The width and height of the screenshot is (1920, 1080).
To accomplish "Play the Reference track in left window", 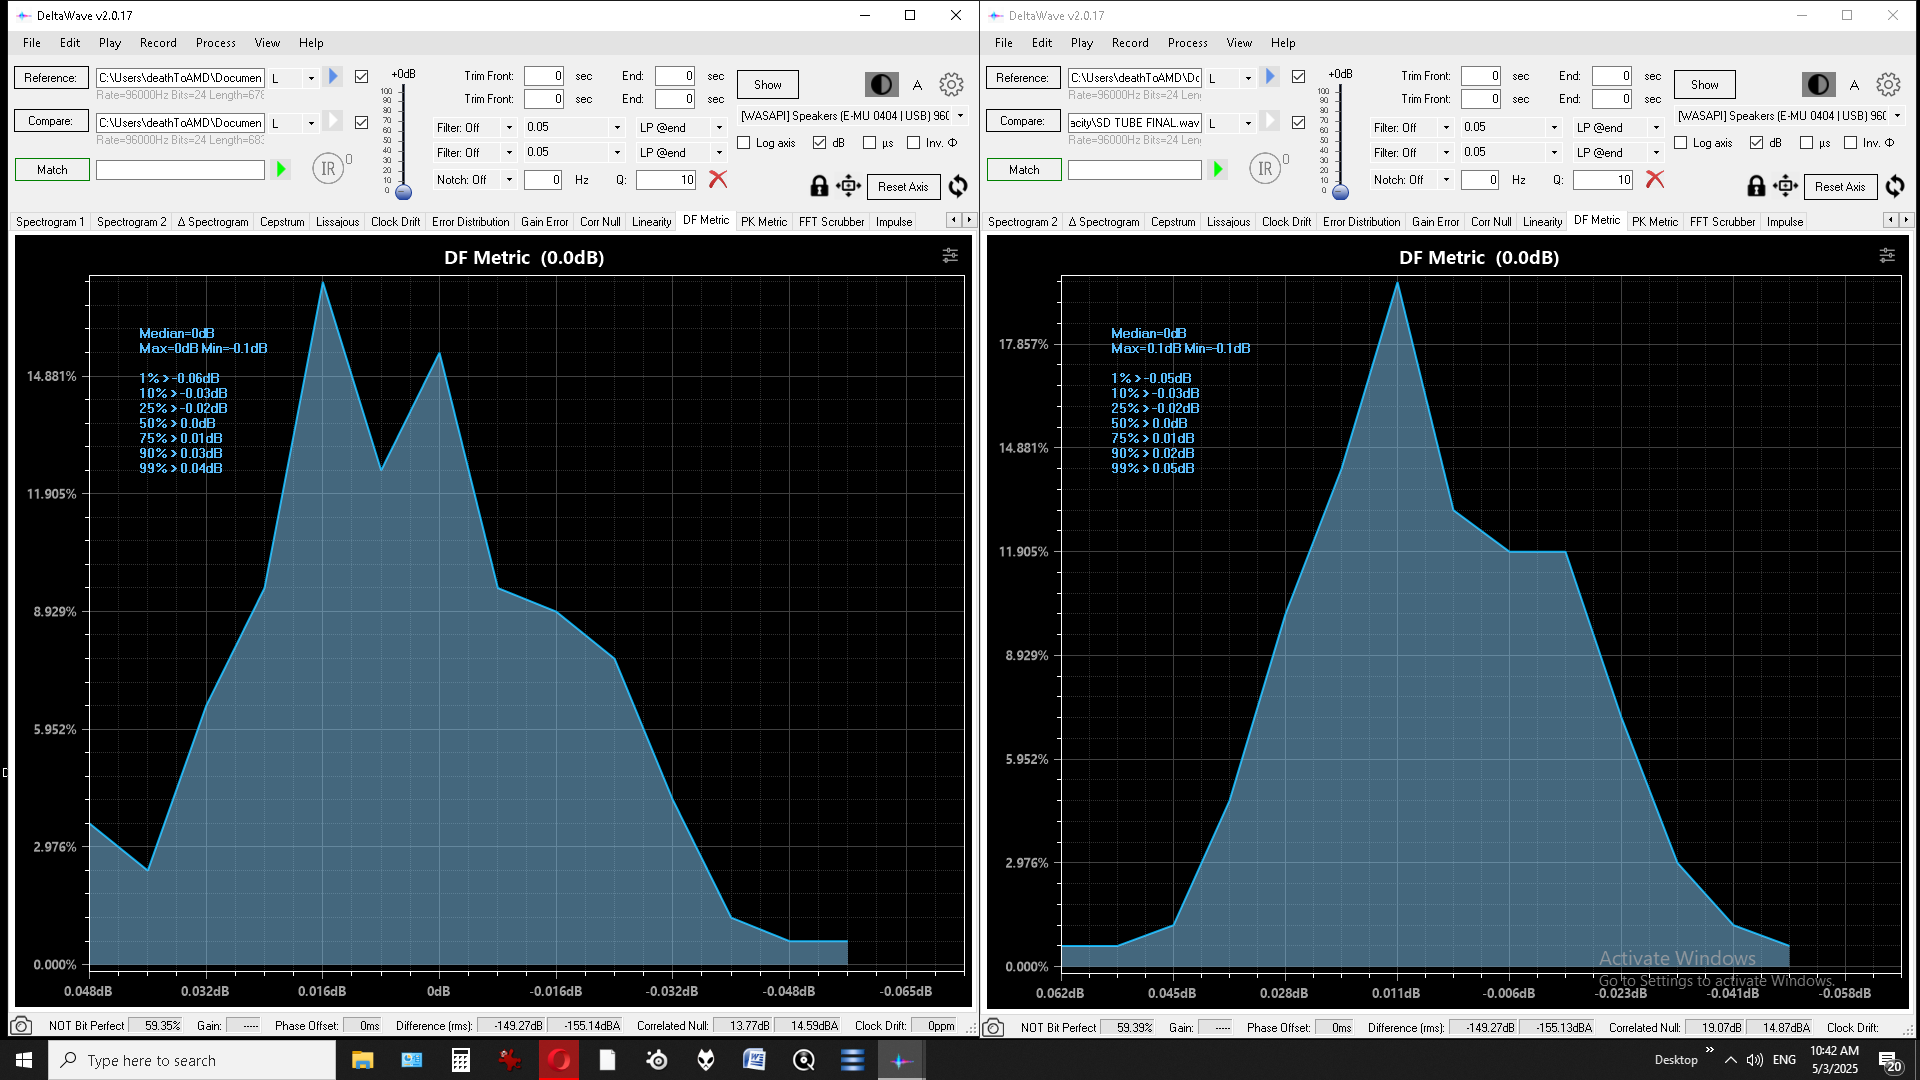I will [333, 76].
